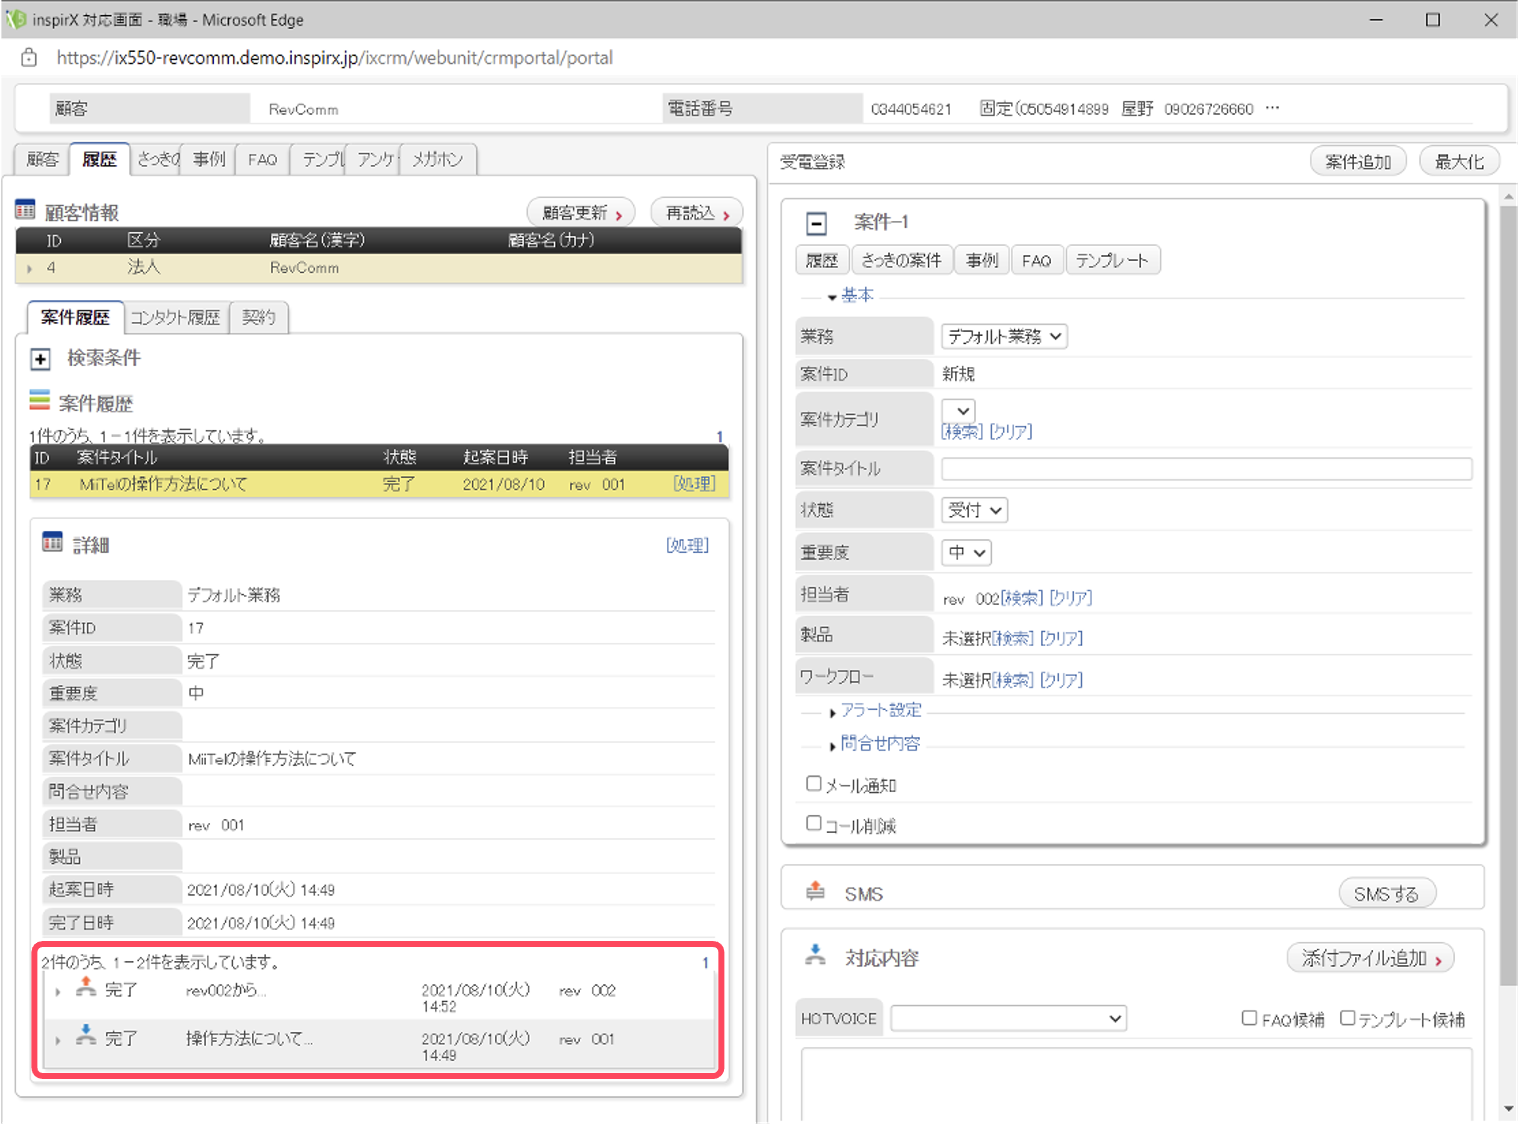This screenshot has width=1520, height=1125.
Task: Open the 状態 受付 dropdown
Action: [x=974, y=510]
